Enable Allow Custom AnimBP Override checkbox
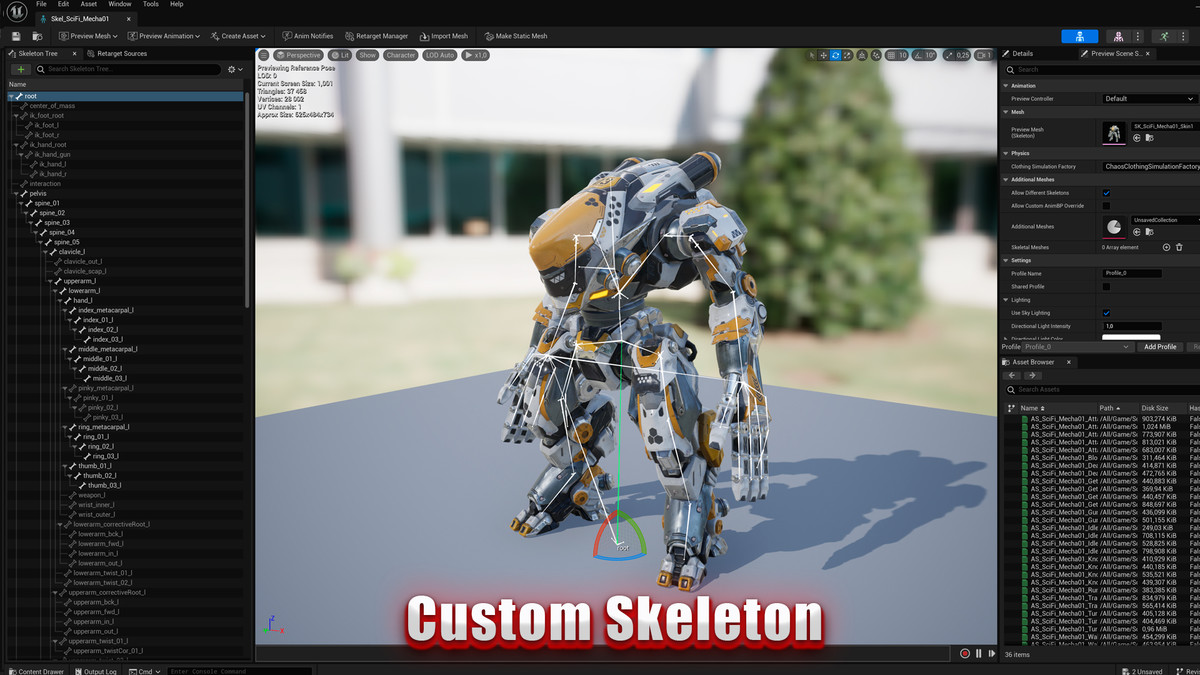1200x675 pixels. click(x=1106, y=206)
